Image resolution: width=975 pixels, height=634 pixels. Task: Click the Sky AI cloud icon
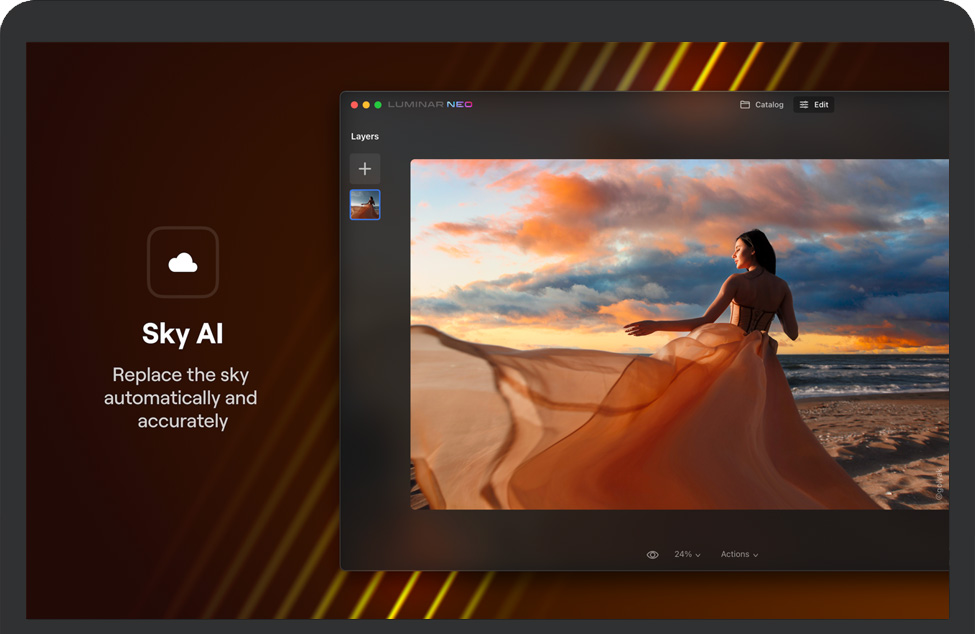click(x=182, y=263)
